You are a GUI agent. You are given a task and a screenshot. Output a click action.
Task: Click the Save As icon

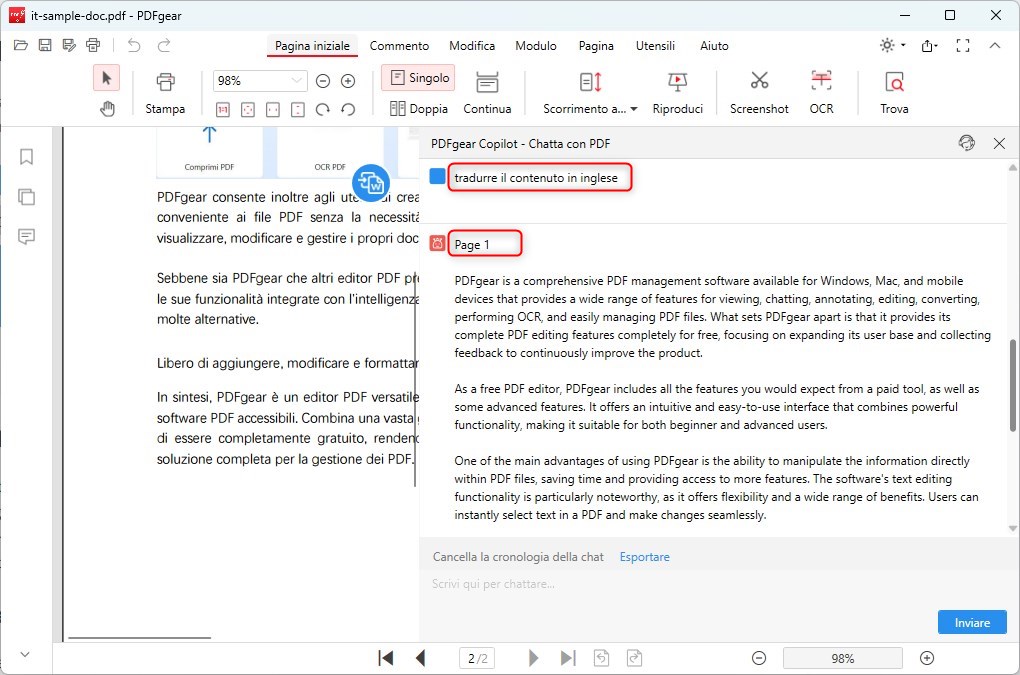69,45
